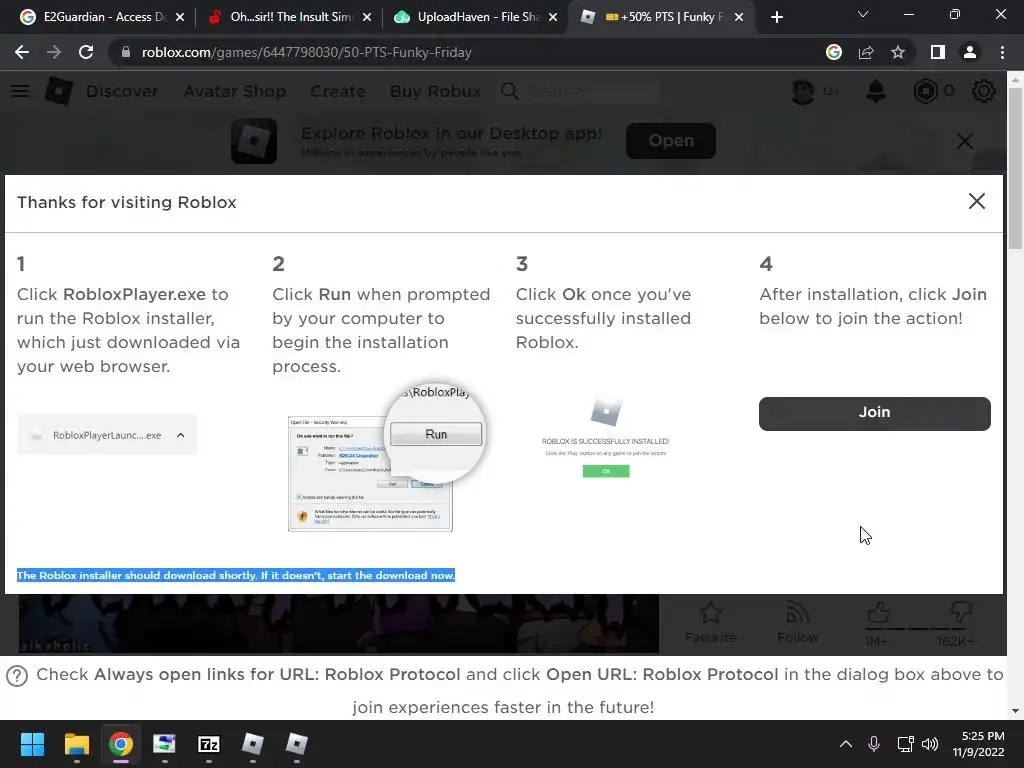Open Roblox notifications bell

(x=876, y=91)
